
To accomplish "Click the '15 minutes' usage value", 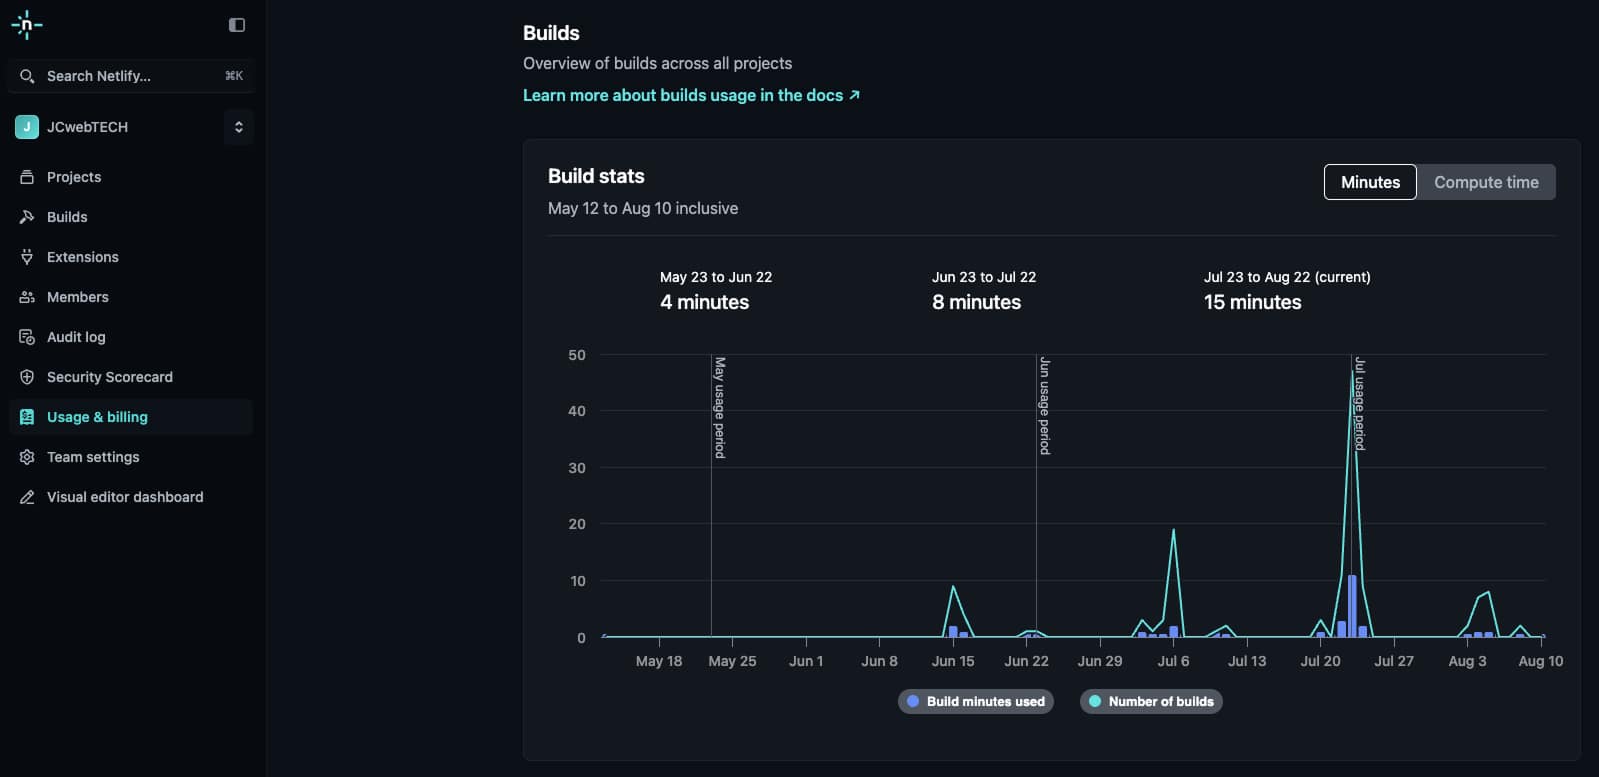I will point(1252,302).
